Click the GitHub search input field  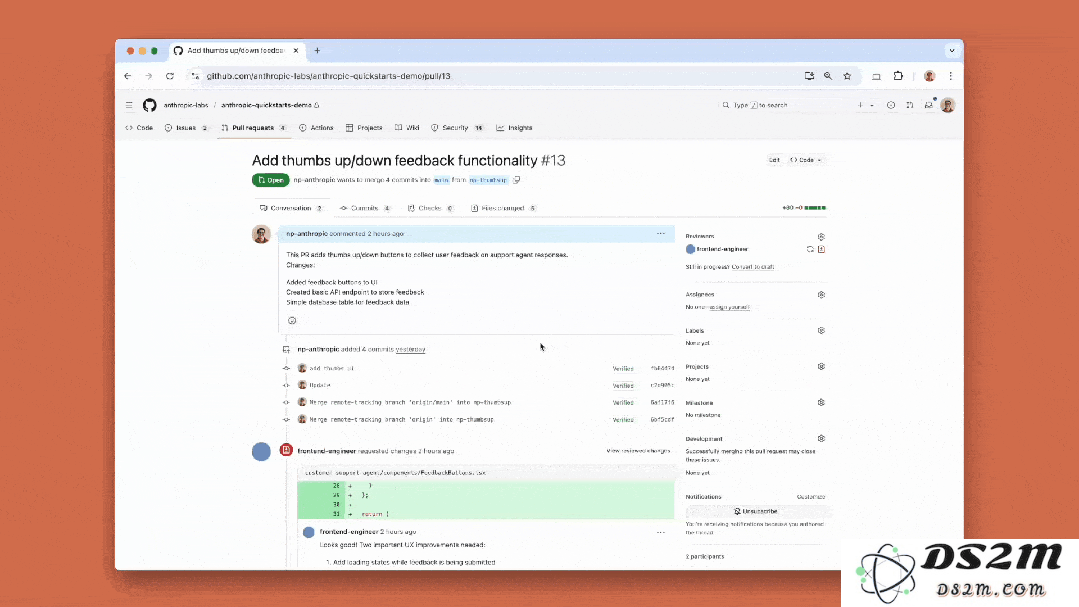[x=783, y=105]
